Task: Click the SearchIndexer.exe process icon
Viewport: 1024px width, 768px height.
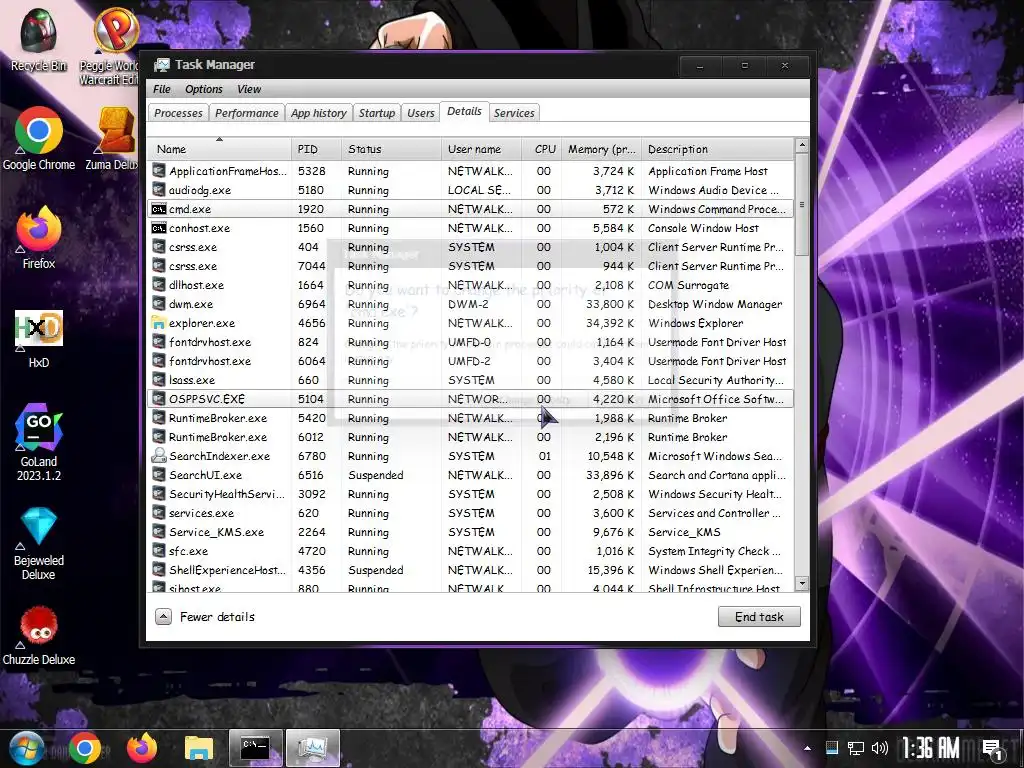Action: [x=159, y=456]
